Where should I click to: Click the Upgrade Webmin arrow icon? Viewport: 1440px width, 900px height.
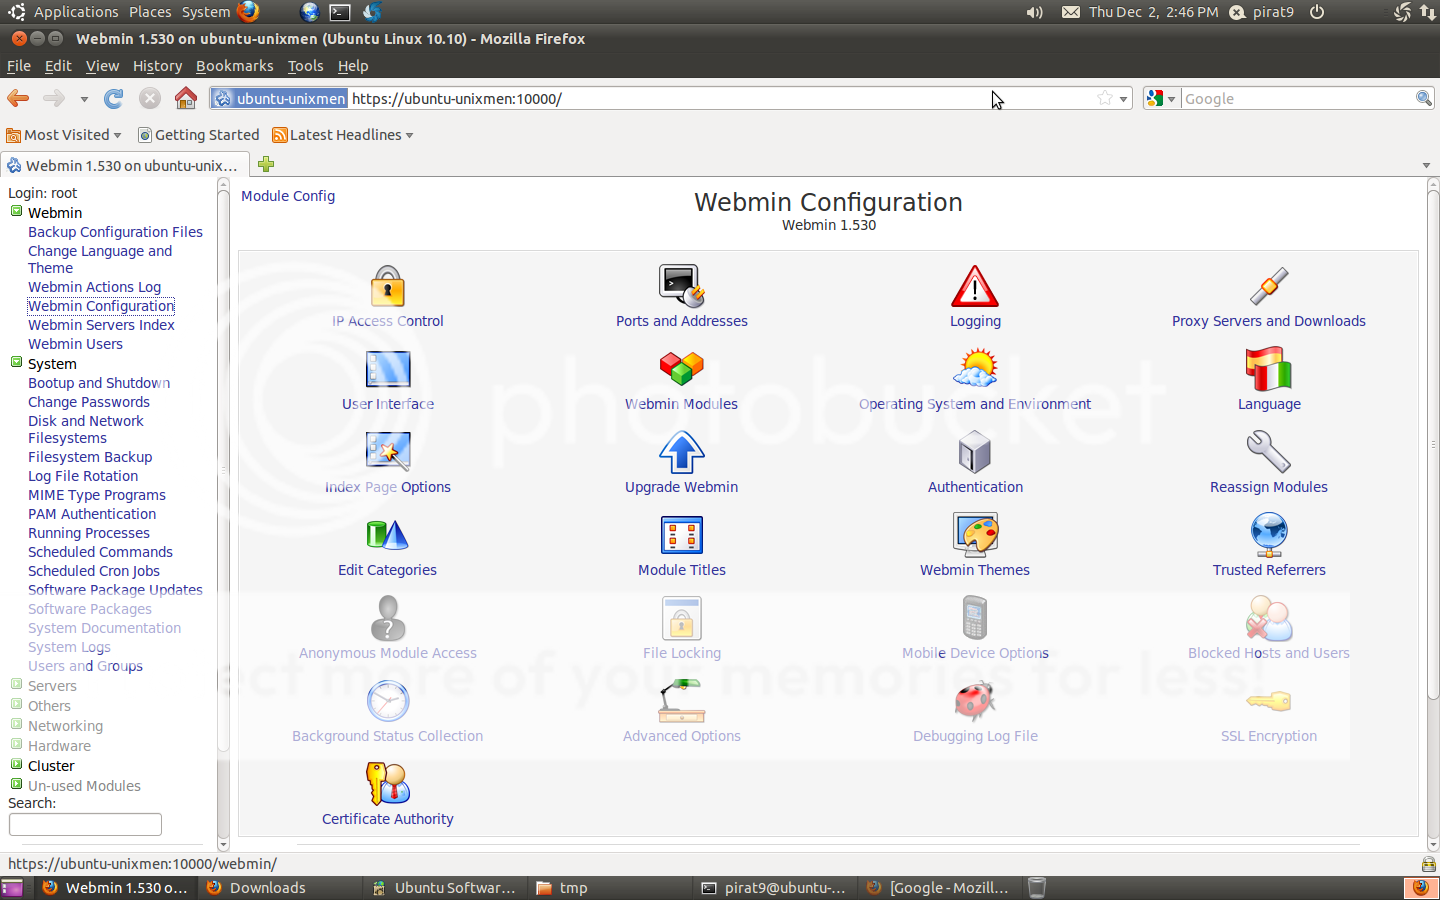pyautogui.click(x=682, y=452)
